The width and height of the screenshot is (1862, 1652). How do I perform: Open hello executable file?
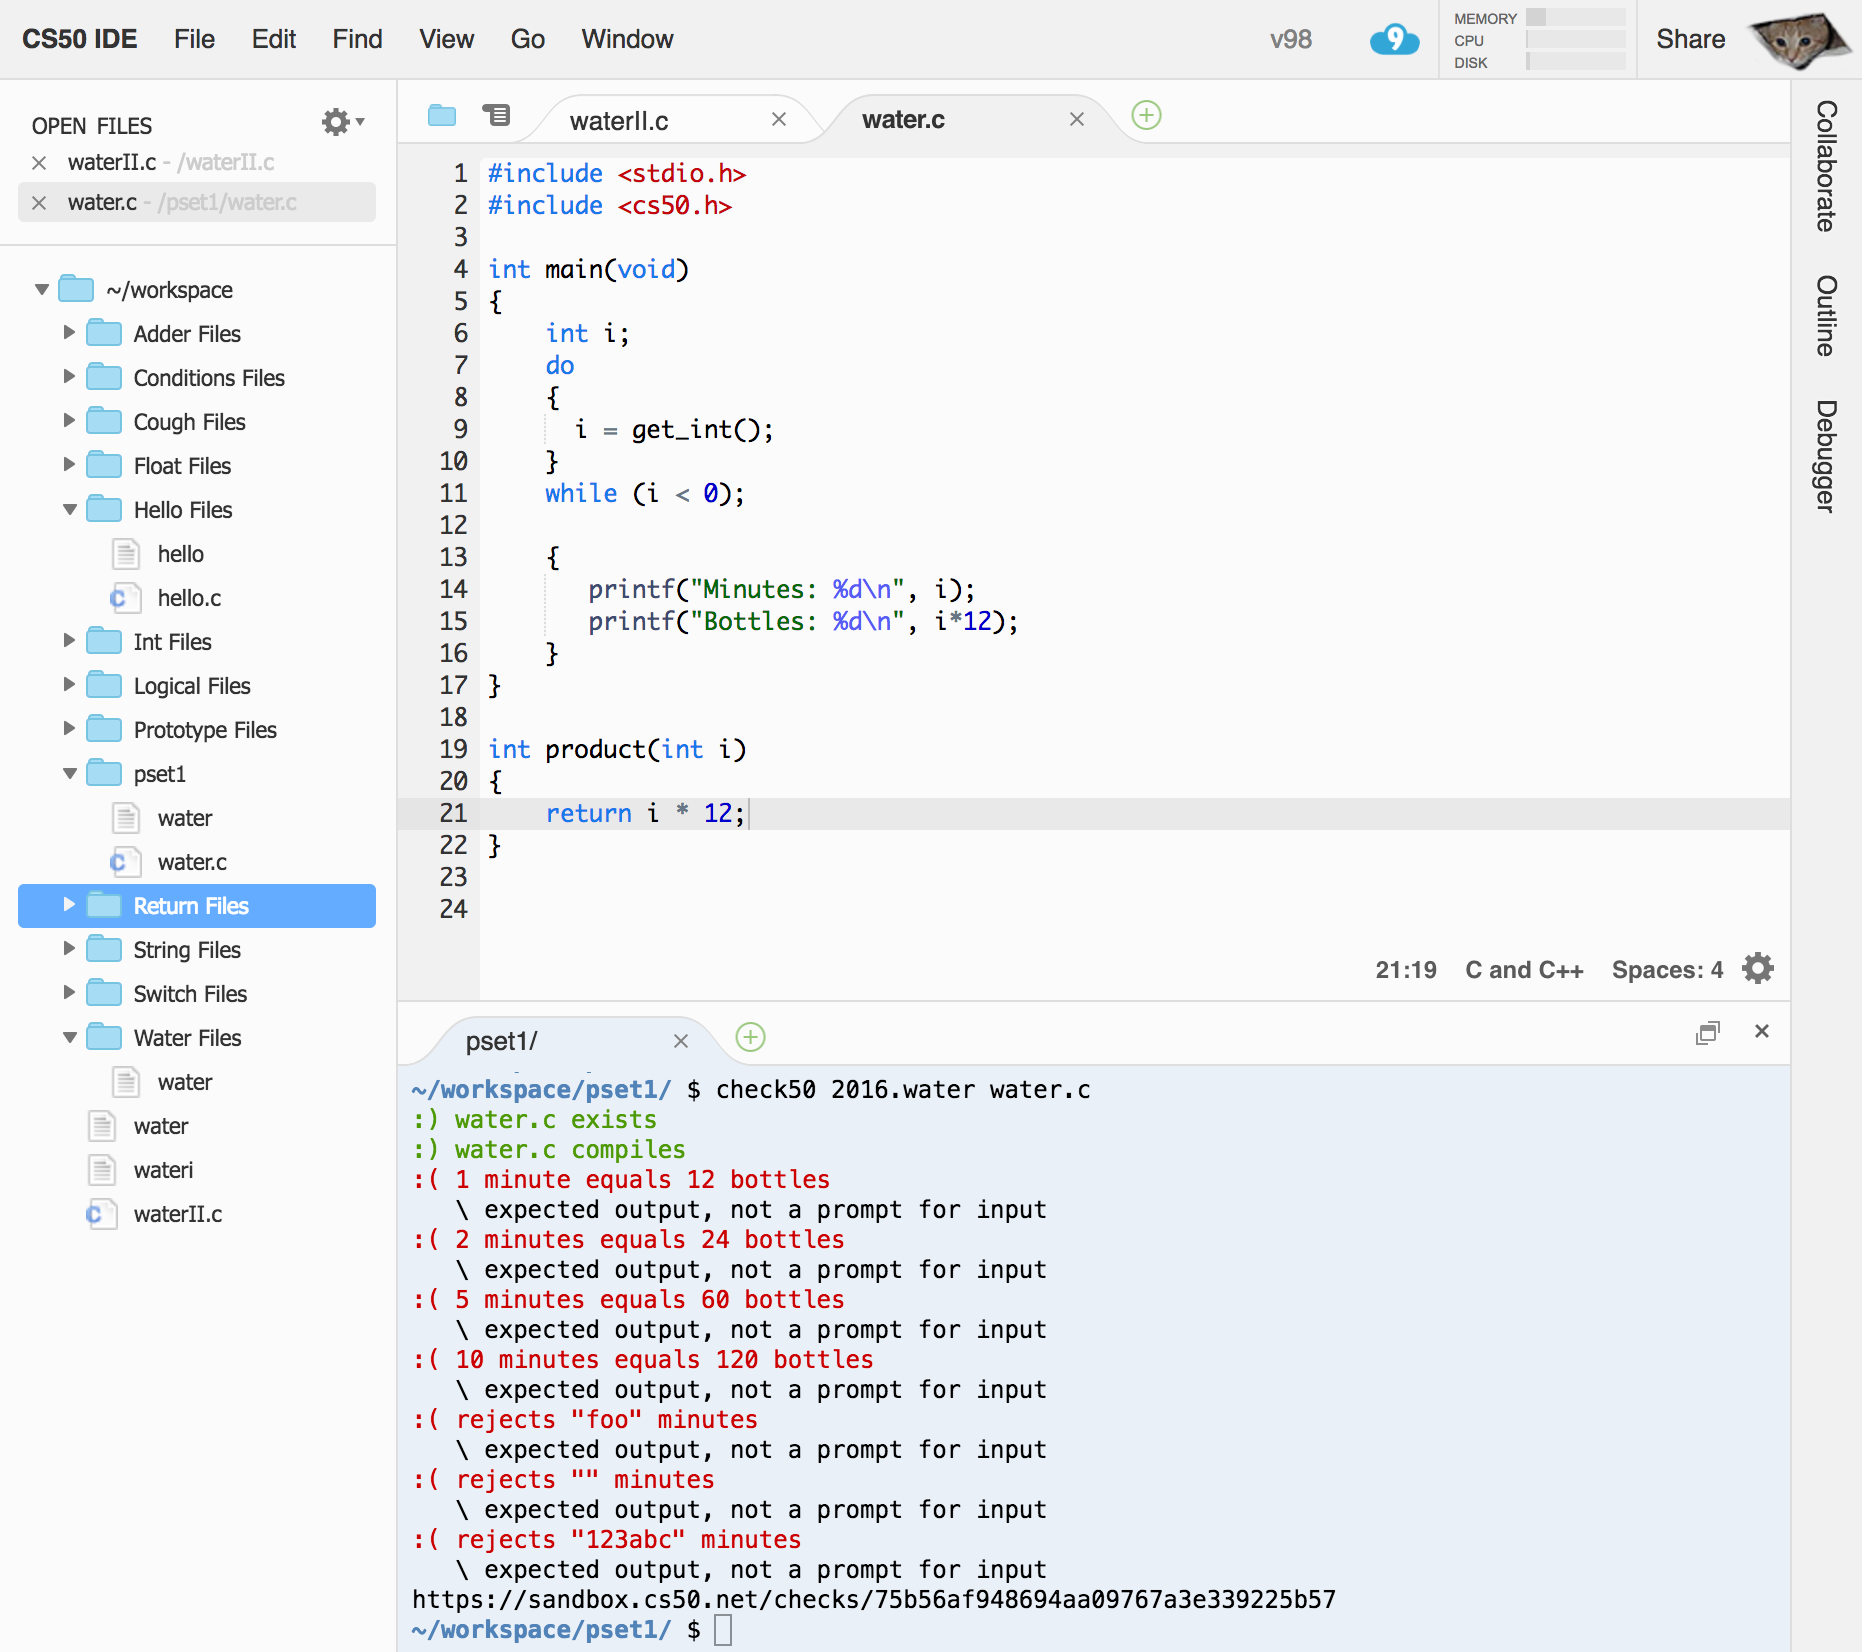(180, 554)
